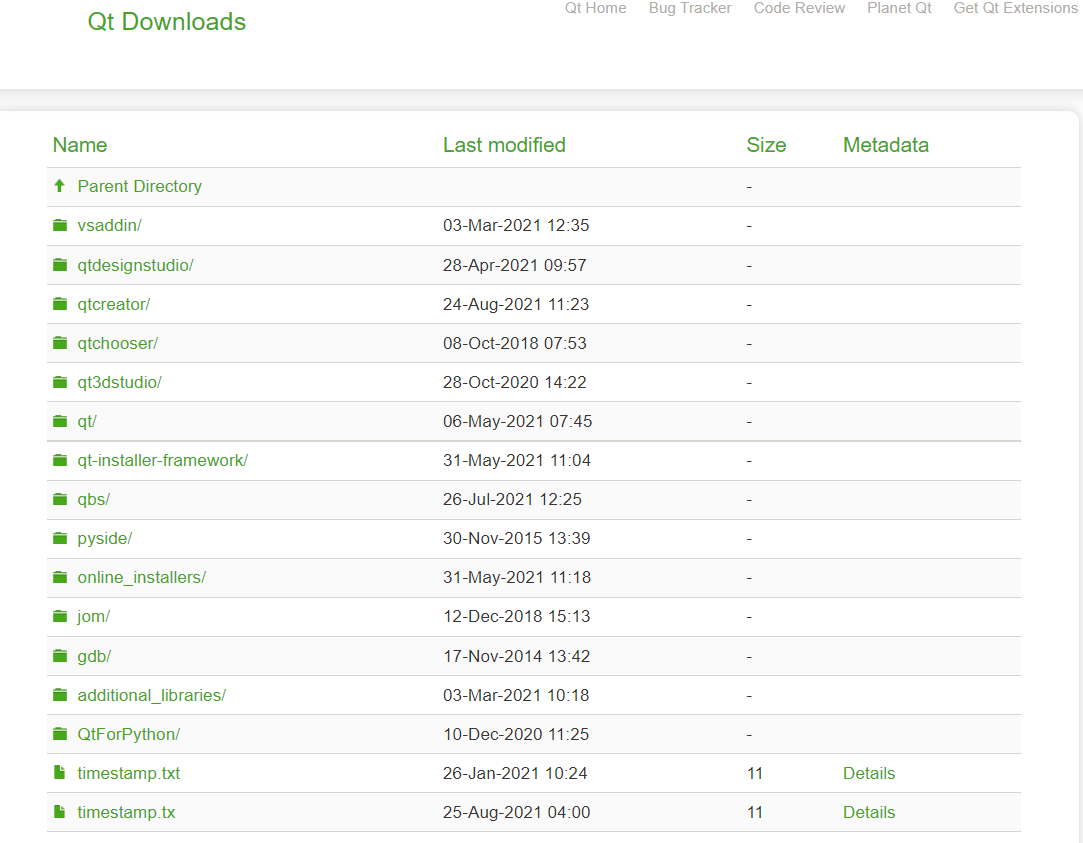Click the folder icon next to qt3dstudio/
This screenshot has width=1083, height=843.
[60, 382]
